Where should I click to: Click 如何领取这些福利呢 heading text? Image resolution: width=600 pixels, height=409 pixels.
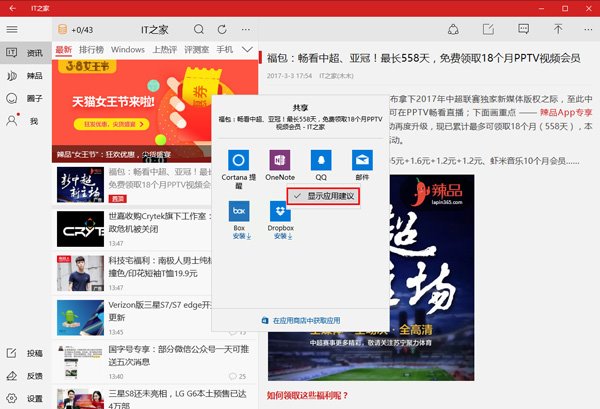pyautogui.click(x=308, y=396)
